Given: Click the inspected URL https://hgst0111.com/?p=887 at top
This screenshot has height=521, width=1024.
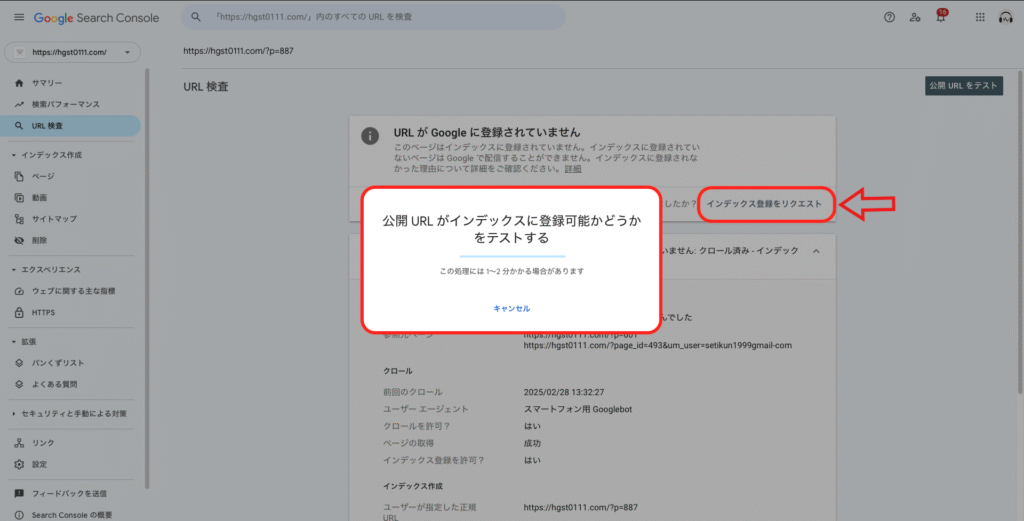Looking at the screenshot, I should point(238,51).
